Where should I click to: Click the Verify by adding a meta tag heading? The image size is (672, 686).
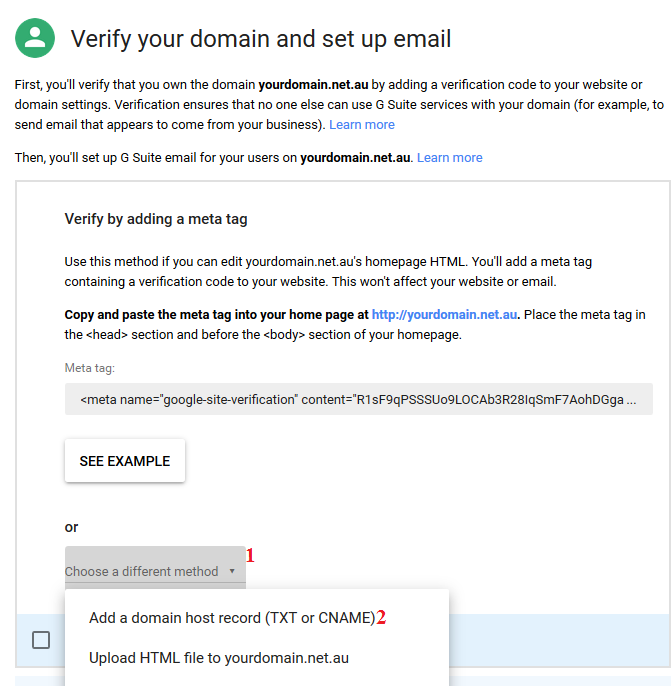(x=155, y=219)
